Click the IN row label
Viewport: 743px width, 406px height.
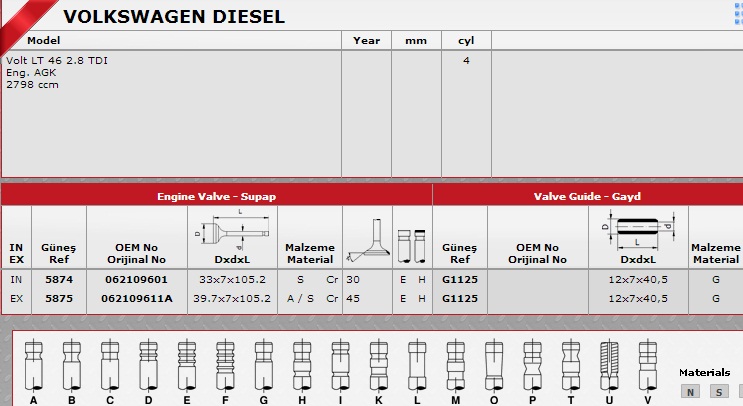click(x=16, y=280)
